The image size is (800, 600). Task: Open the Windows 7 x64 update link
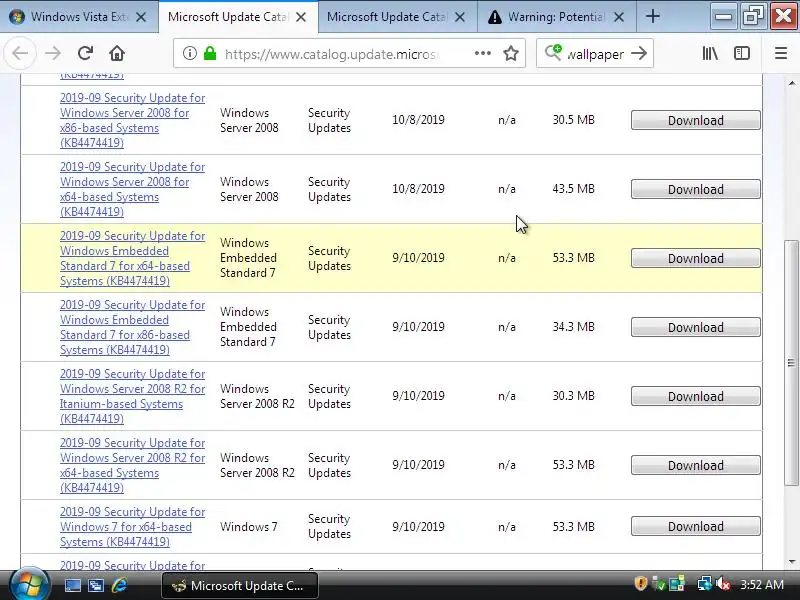point(133,527)
